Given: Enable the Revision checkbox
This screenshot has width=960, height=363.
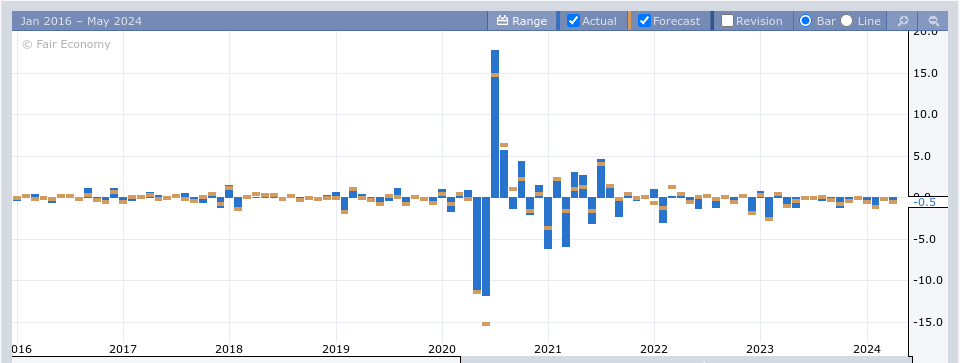Looking at the screenshot, I should (727, 21).
